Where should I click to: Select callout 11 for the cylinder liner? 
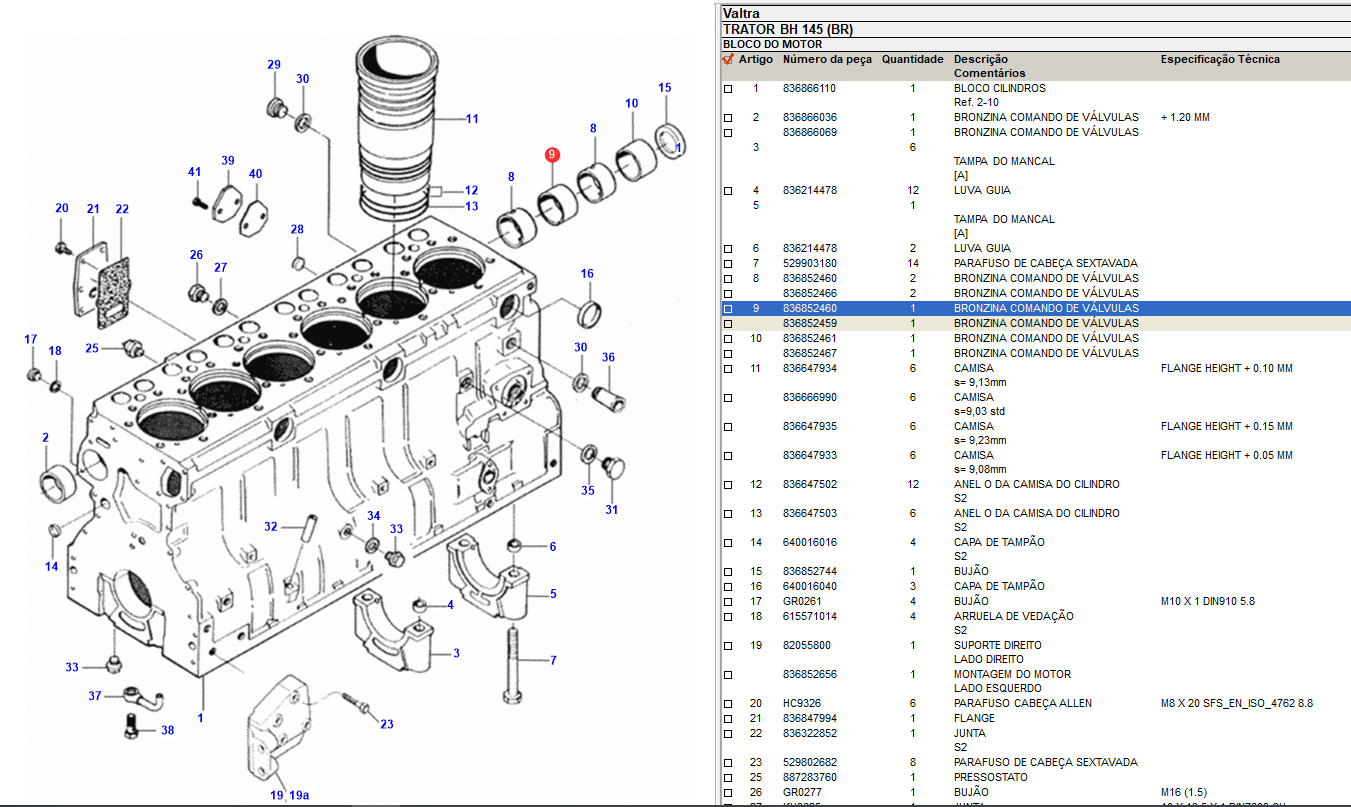[472, 119]
